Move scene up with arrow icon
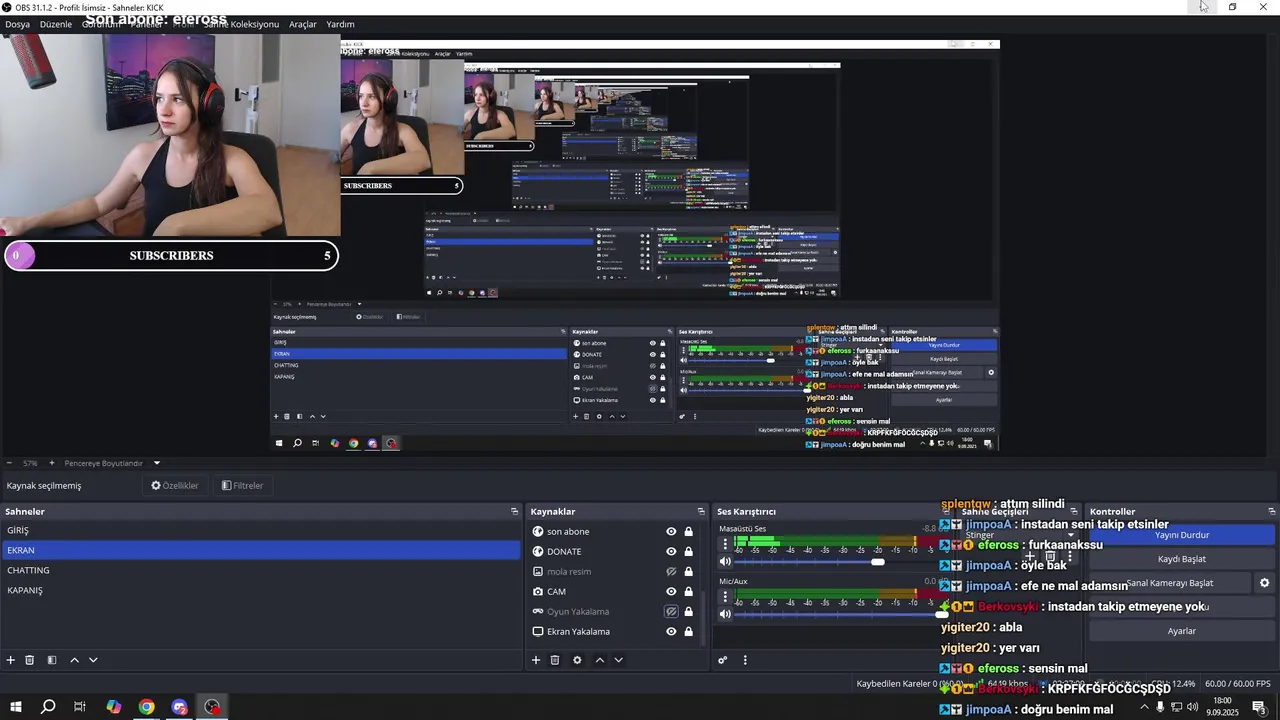Viewport: 1280px width, 720px height. (x=74, y=660)
